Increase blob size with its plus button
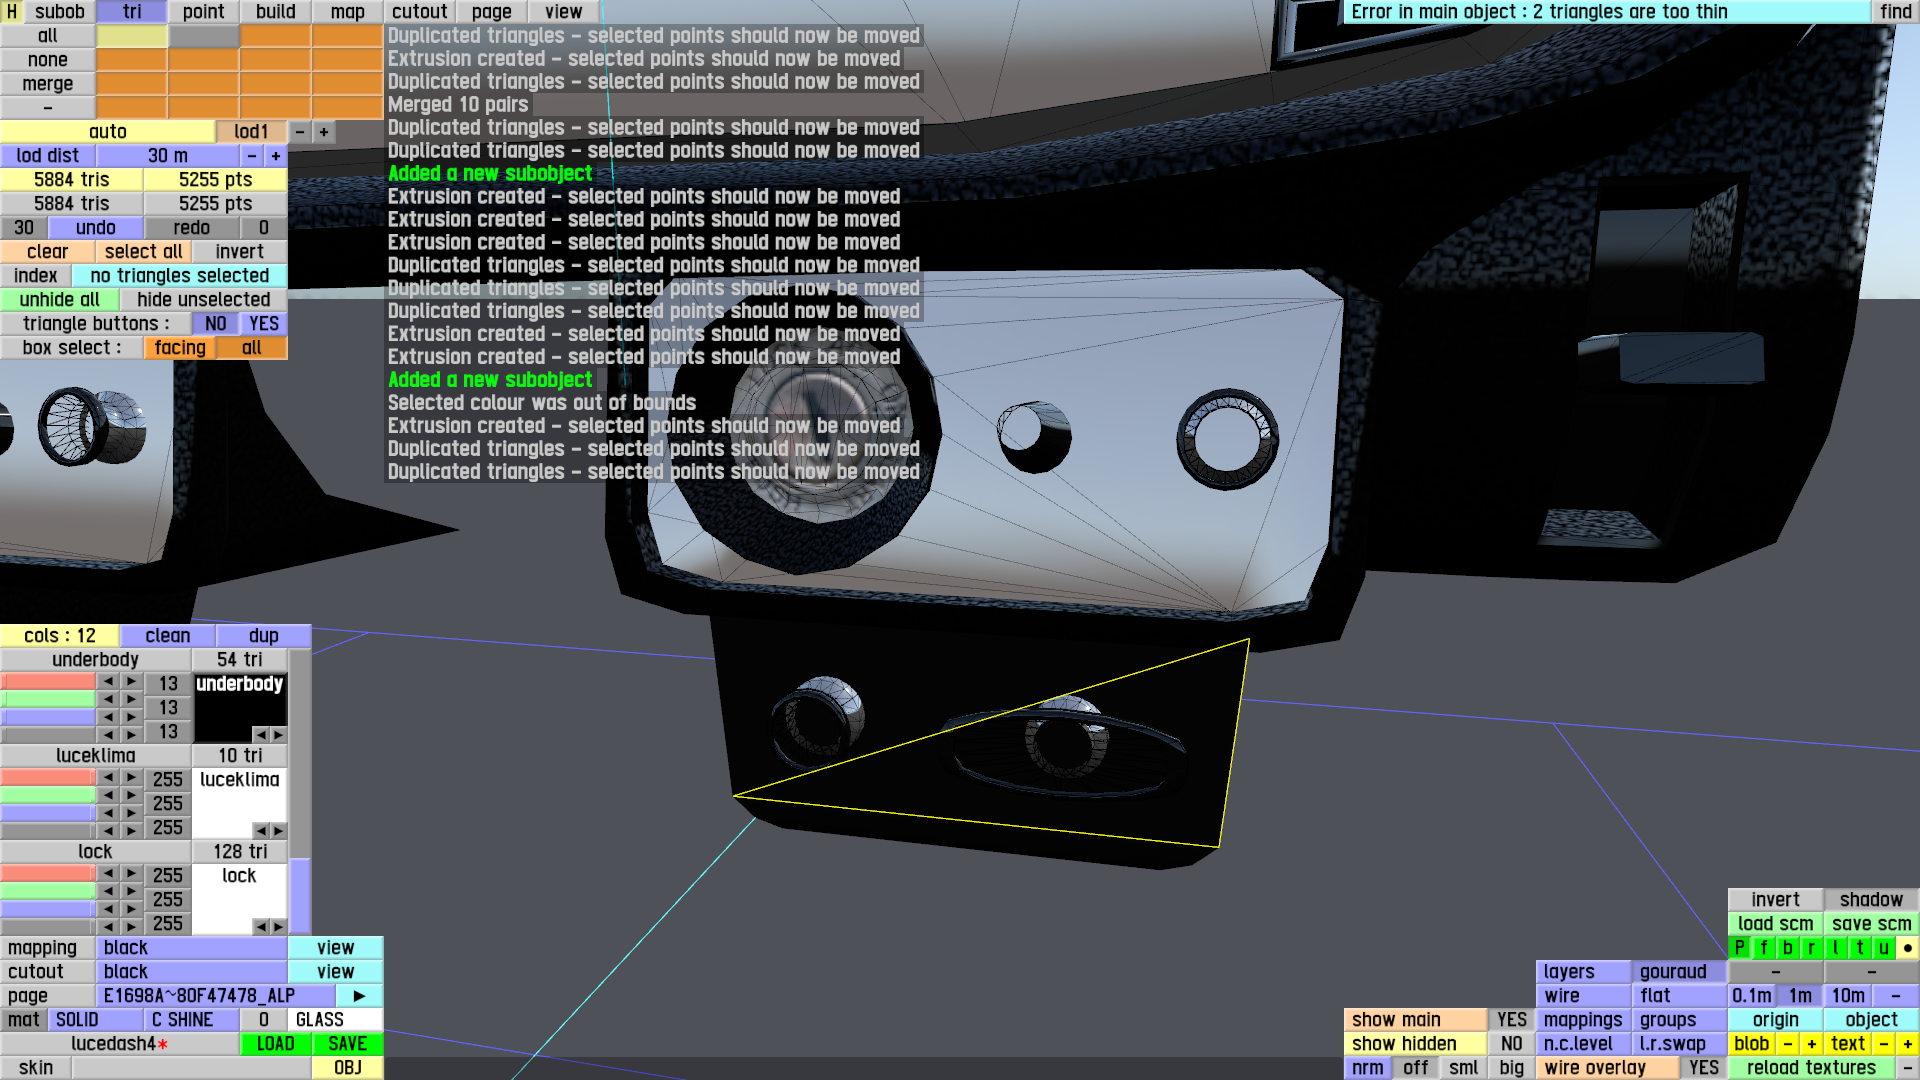This screenshot has width=1920, height=1080. pos(1811,1044)
